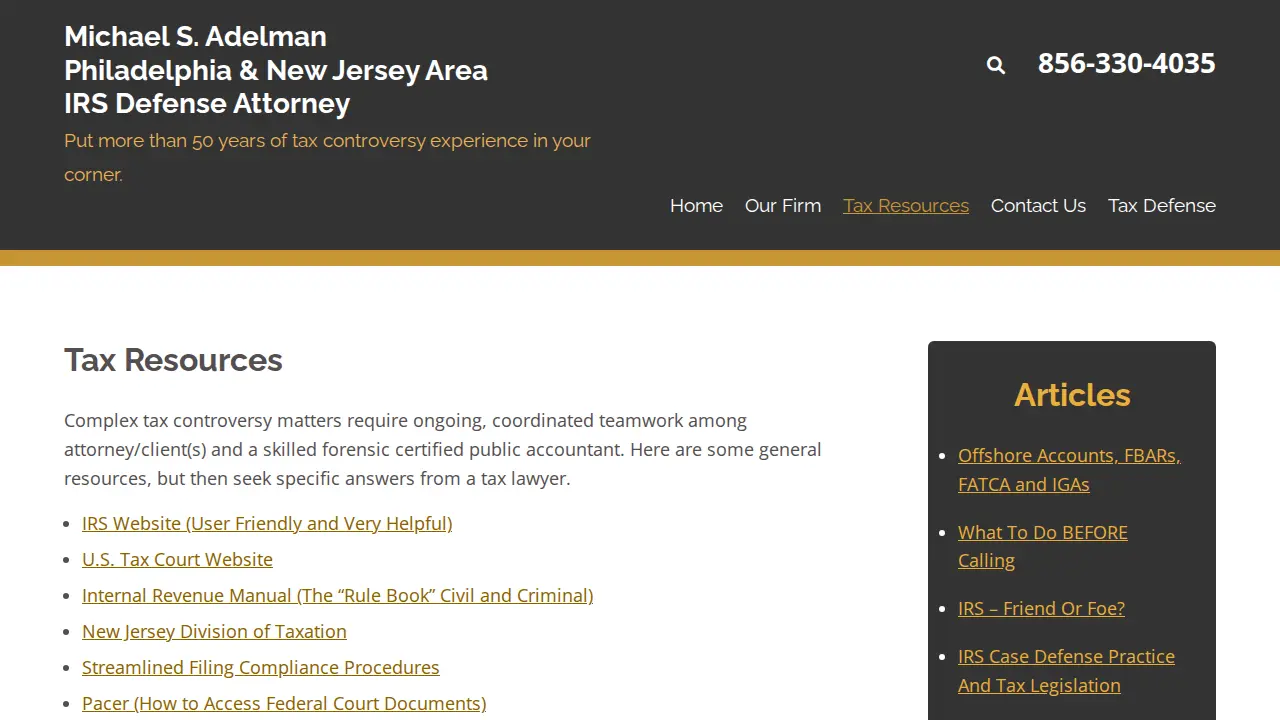
Task: Open What To Do BEFORE Calling article
Action: (x=1042, y=546)
